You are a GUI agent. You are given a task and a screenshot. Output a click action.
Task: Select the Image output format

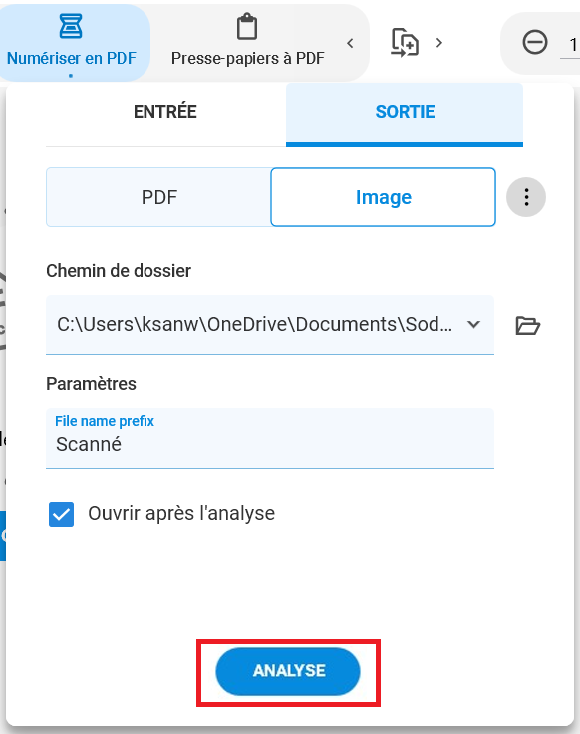click(383, 197)
